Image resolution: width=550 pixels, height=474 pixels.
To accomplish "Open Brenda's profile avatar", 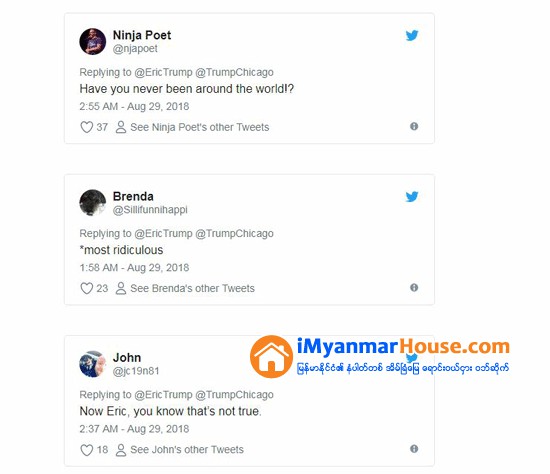I will 93,202.
